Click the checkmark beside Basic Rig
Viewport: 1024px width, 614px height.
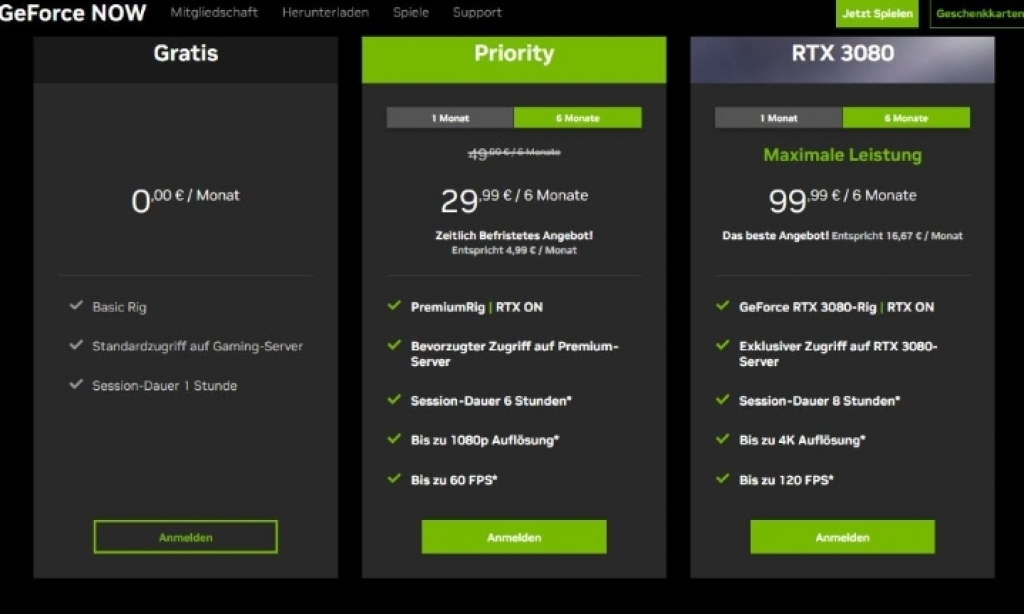pyautogui.click(x=76, y=306)
